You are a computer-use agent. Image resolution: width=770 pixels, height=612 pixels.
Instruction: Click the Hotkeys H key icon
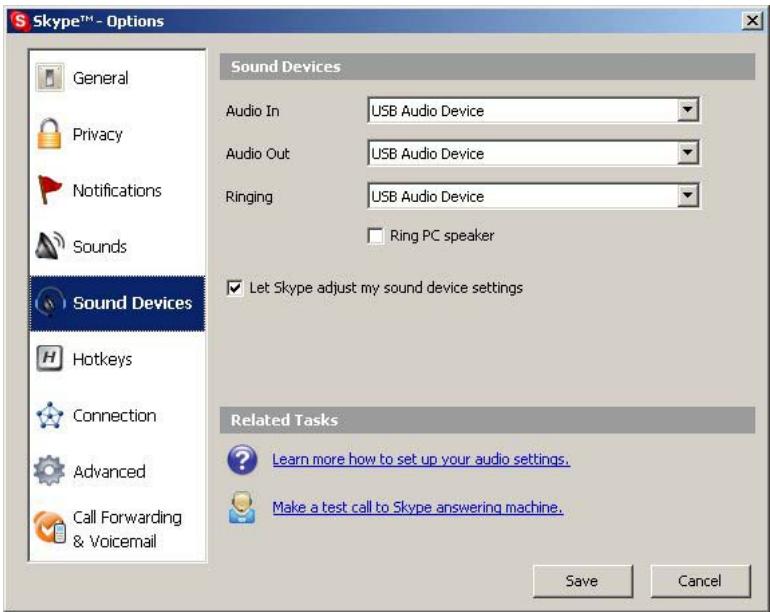pyautogui.click(x=49, y=358)
